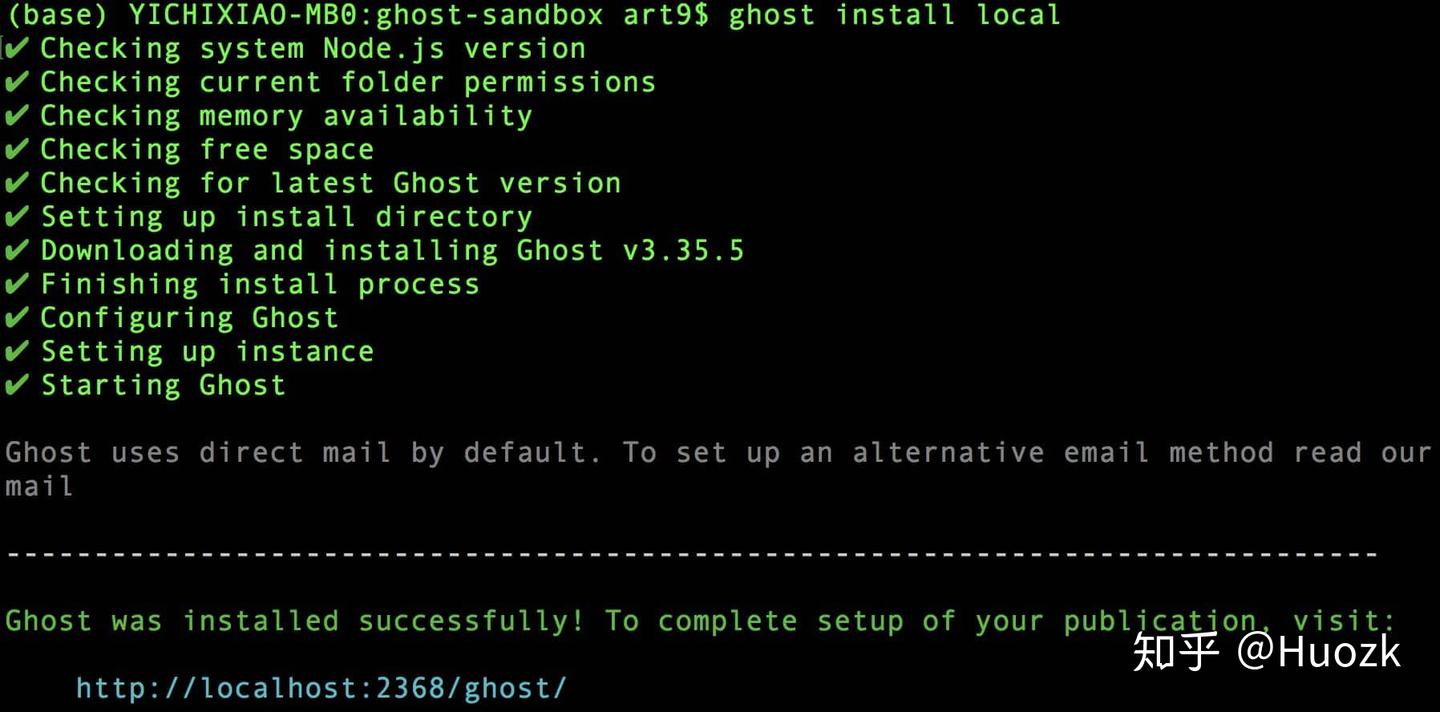Click the checkmark beside Downloading and installing Ghost
The height and width of the screenshot is (712, 1440).
pyautogui.click(x=17, y=251)
